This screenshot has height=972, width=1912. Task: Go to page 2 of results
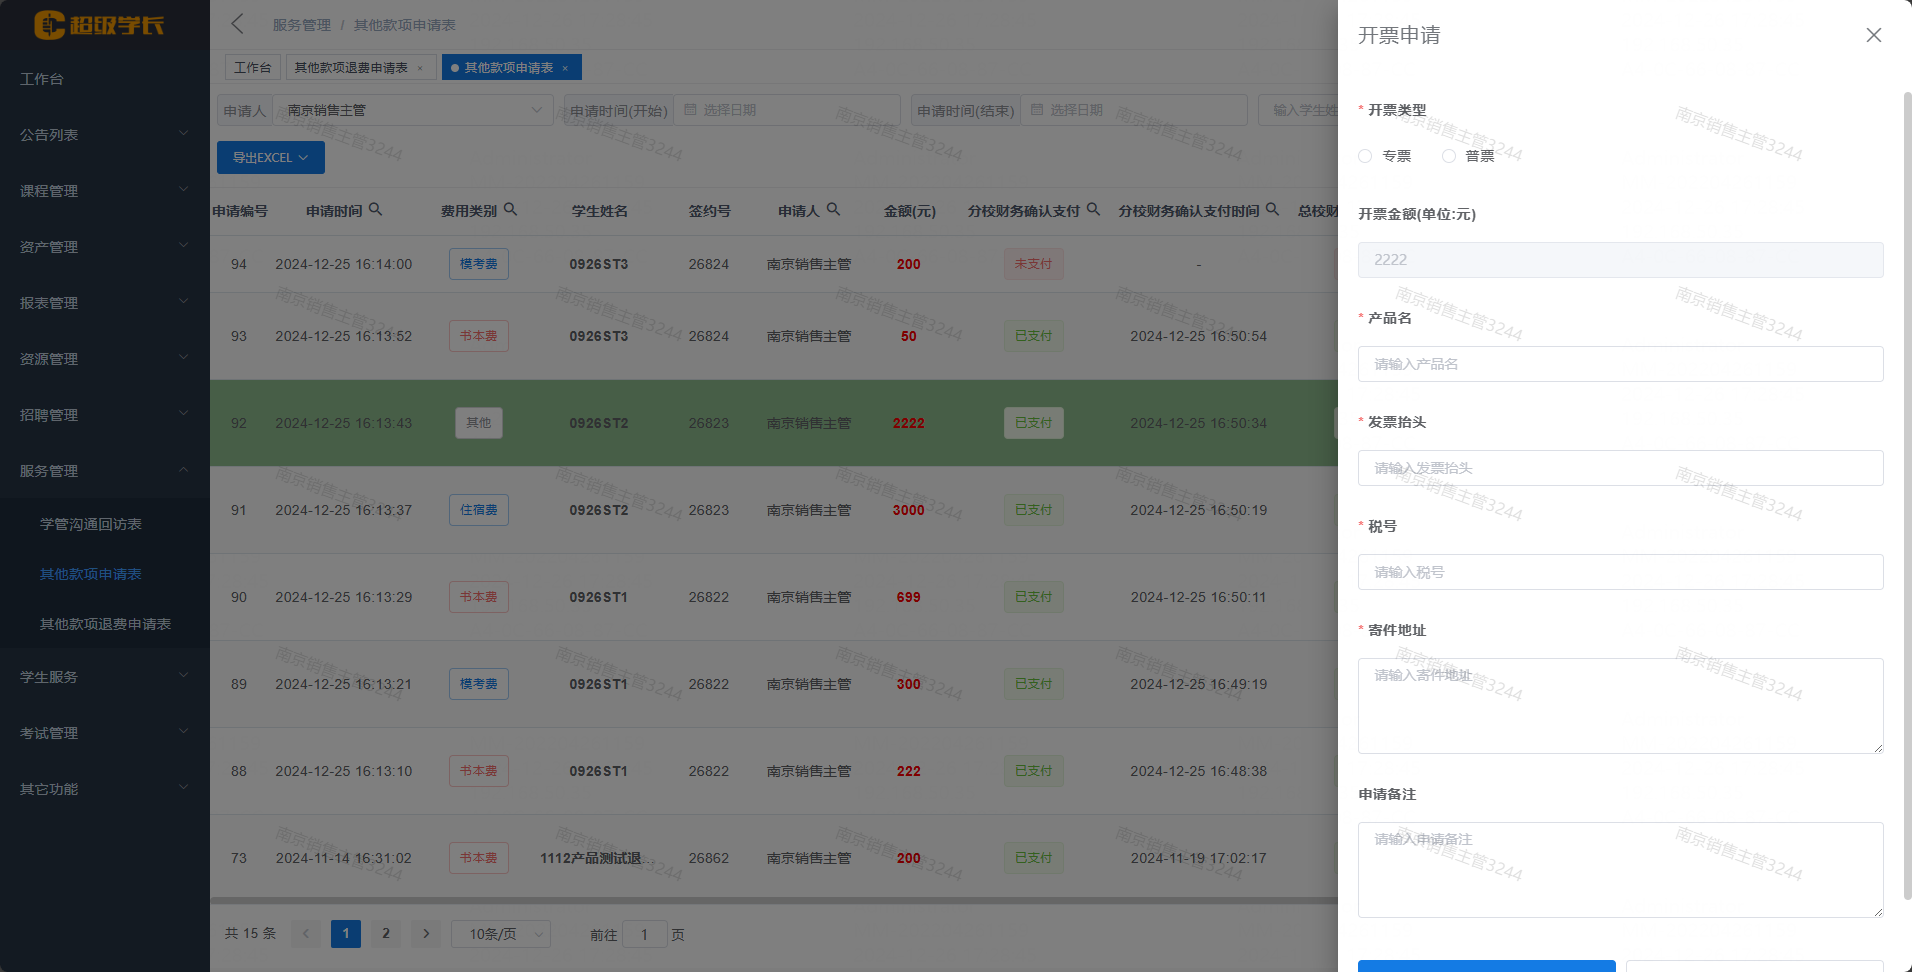pos(386,934)
